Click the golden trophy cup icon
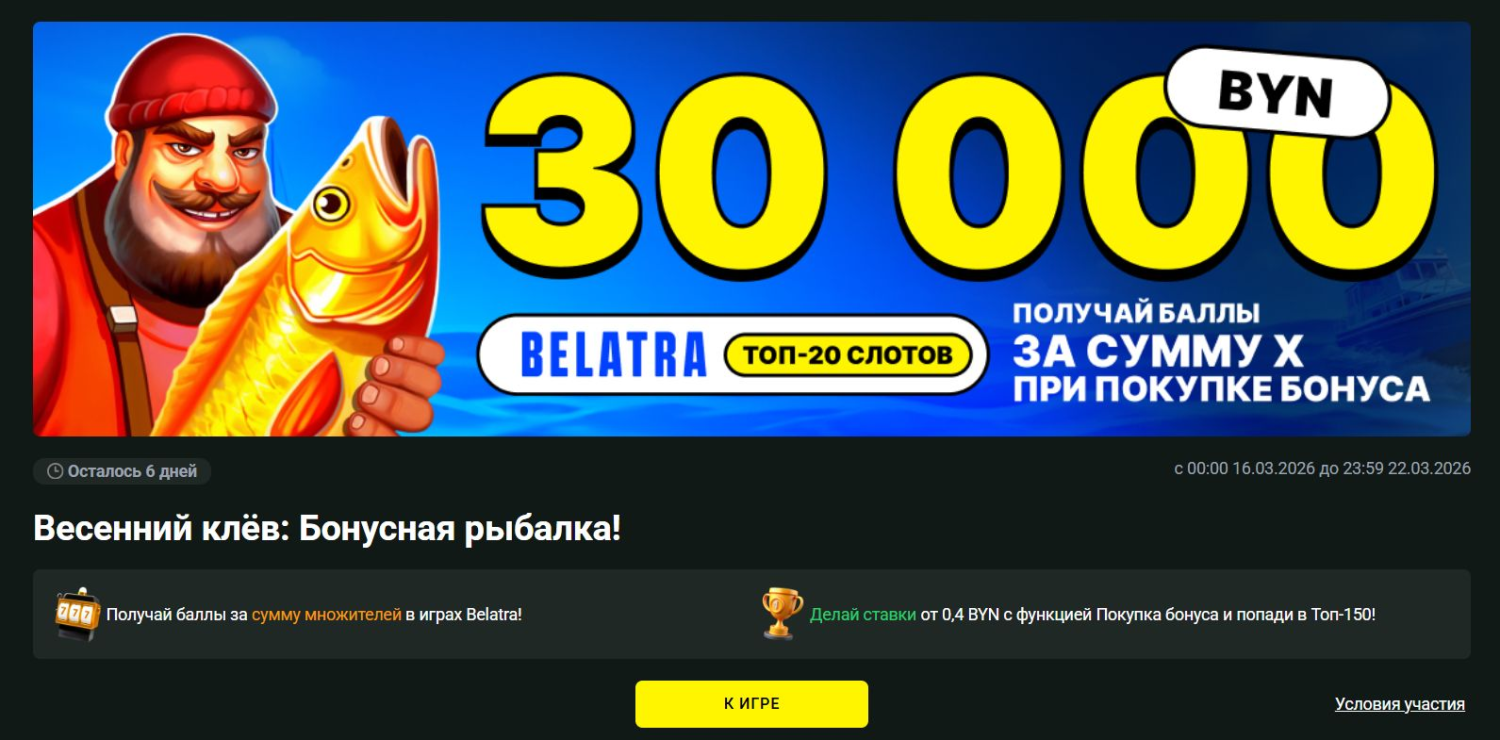 pos(782,614)
